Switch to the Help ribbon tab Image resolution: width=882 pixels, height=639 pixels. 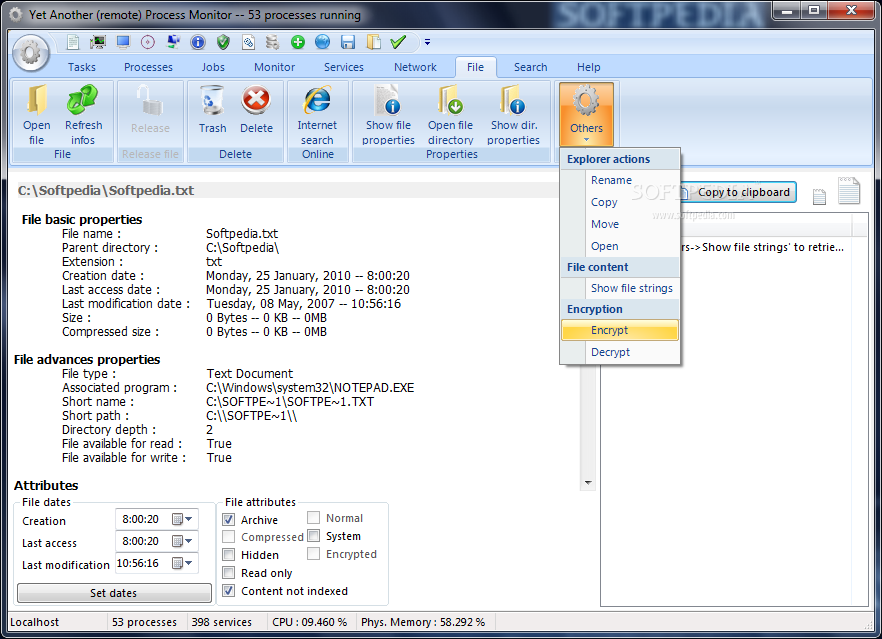[588, 67]
